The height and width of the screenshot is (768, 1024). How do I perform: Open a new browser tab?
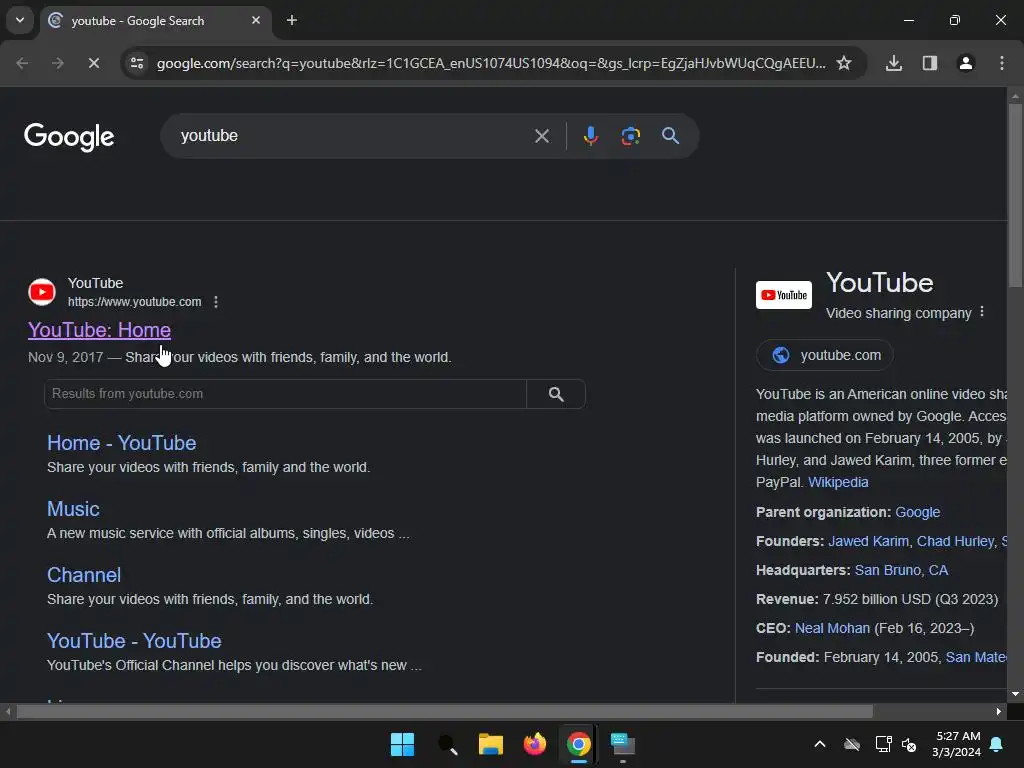(292, 20)
